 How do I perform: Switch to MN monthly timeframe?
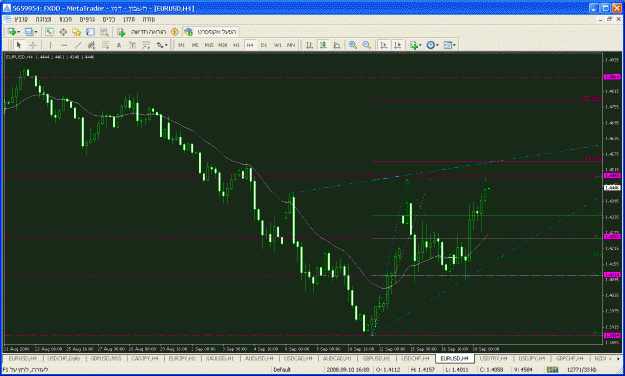click(x=291, y=45)
